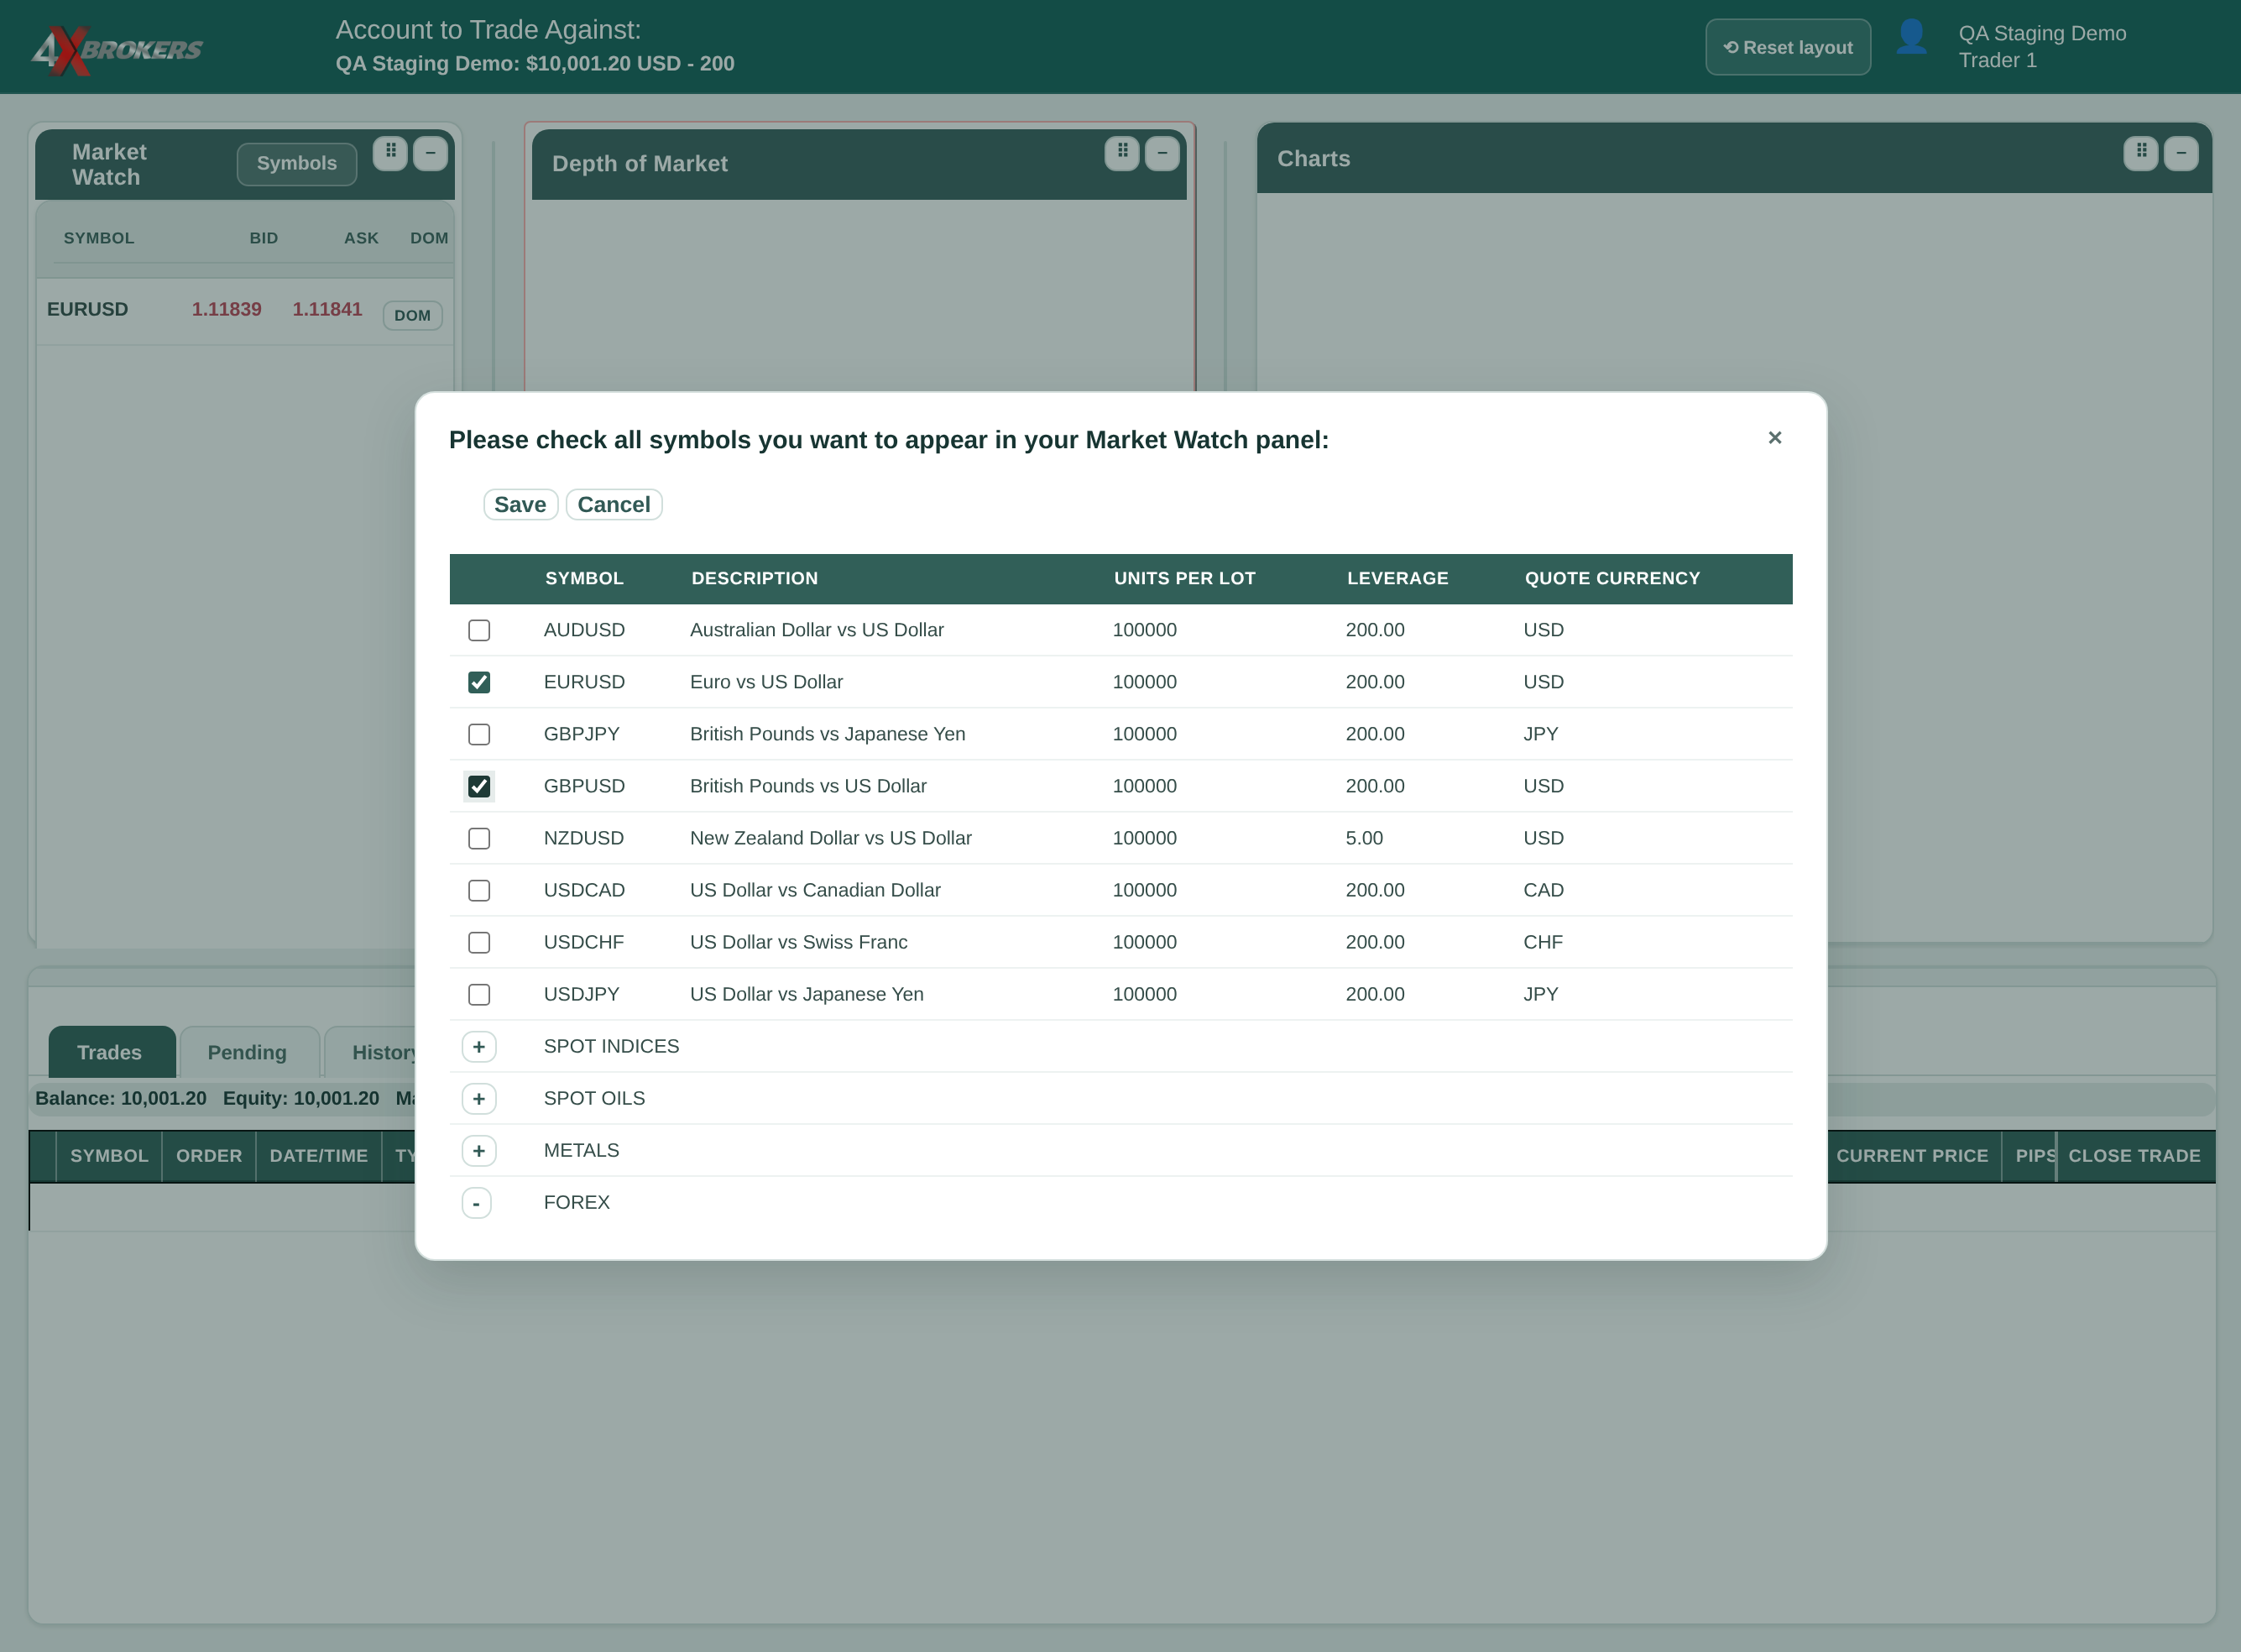Collapse the FOREX group
Viewport: 2241px width, 1652px height.
click(x=476, y=1203)
